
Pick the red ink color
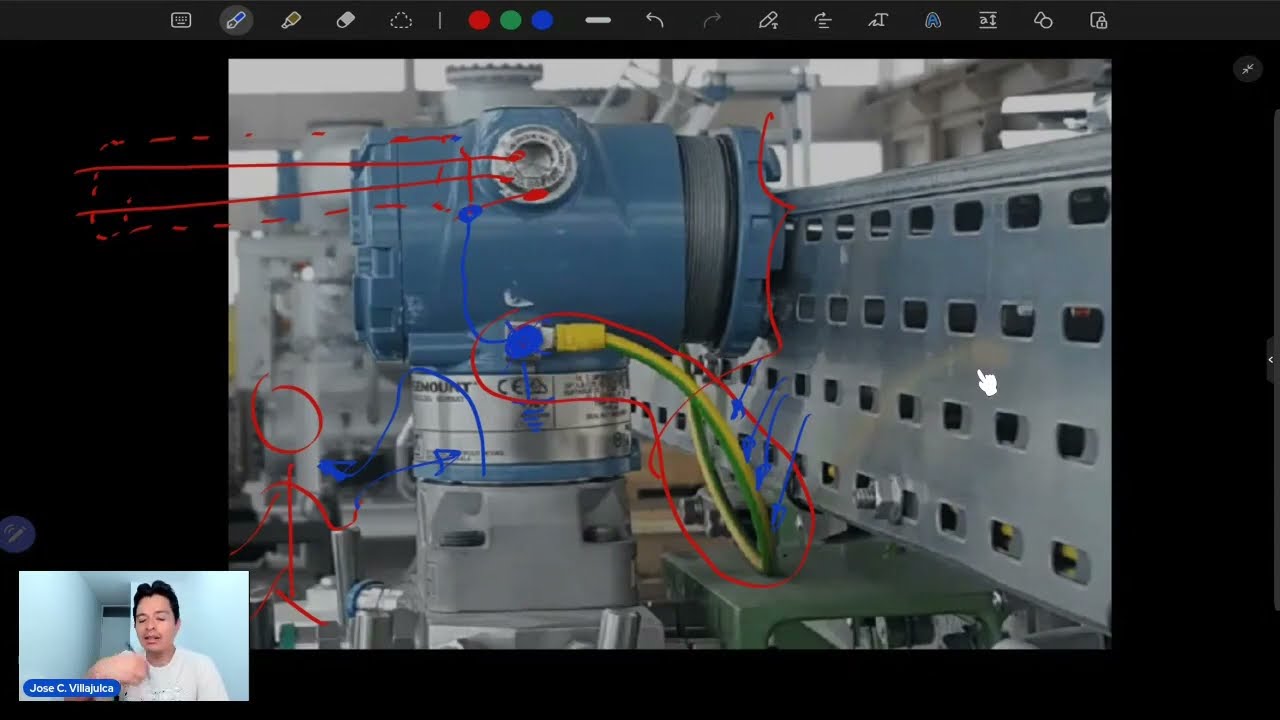click(x=479, y=20)
